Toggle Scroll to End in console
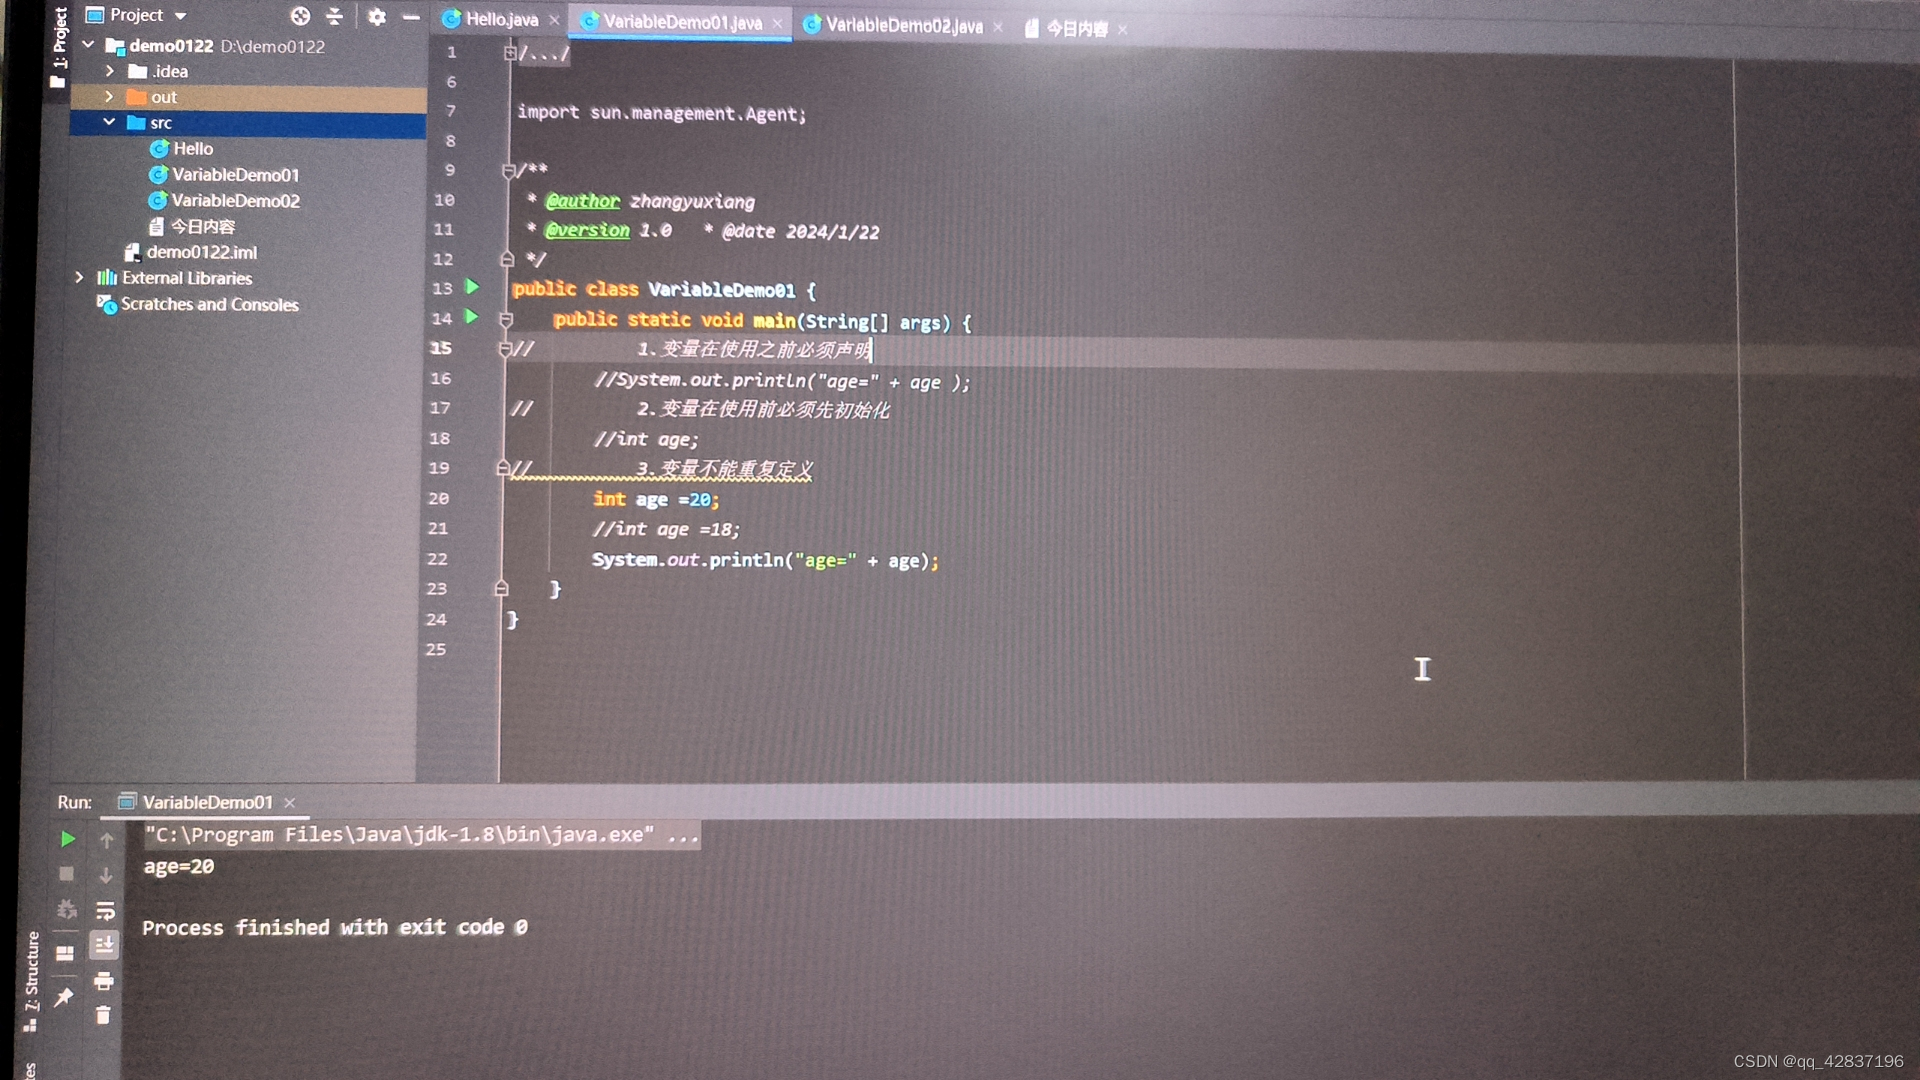The height and width of the screenshot is (1080, 1920). [103, 945]
